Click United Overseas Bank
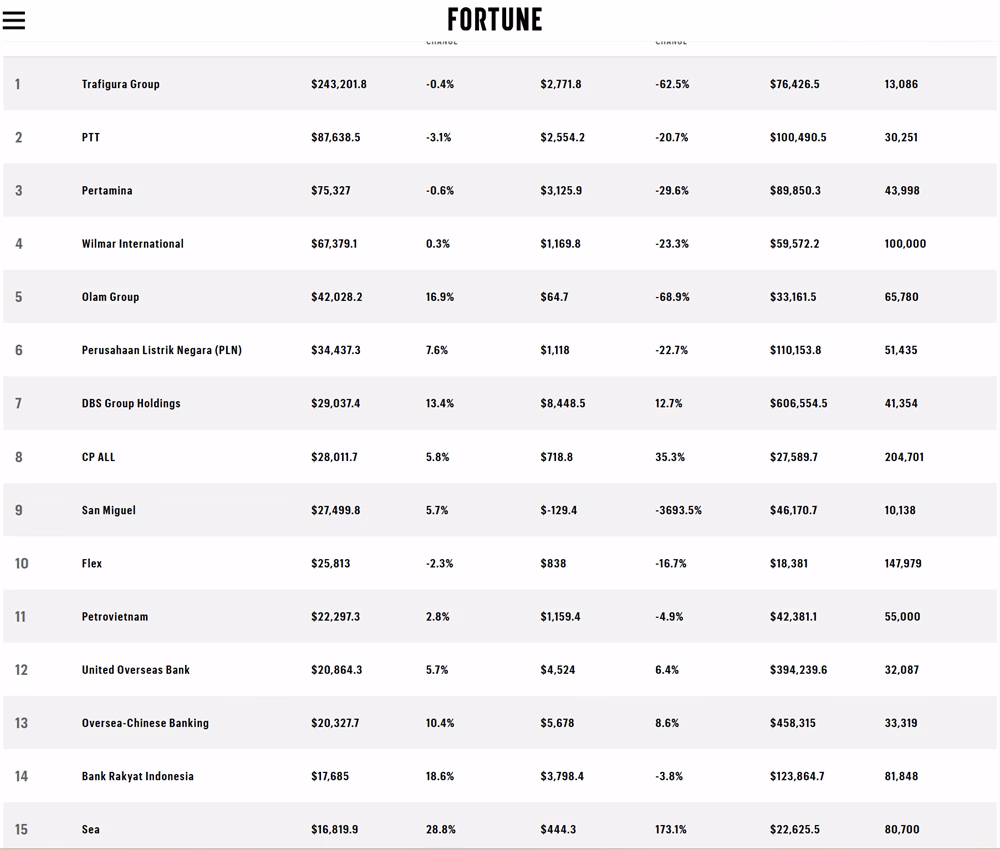 point(136,670)
